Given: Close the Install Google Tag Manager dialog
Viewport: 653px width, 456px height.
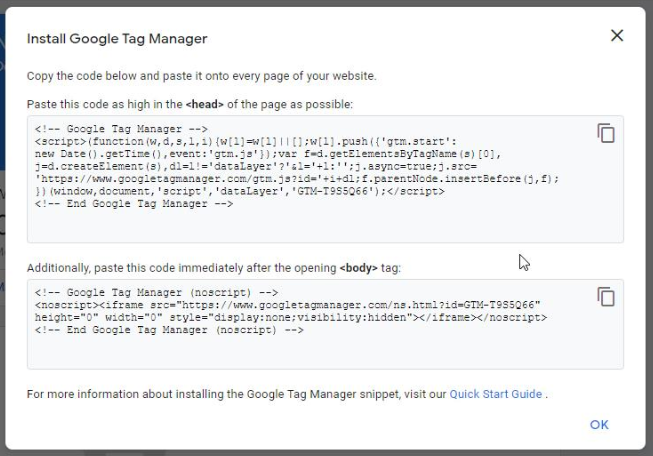Looking at the screenshot, I should tap(616, 36).
